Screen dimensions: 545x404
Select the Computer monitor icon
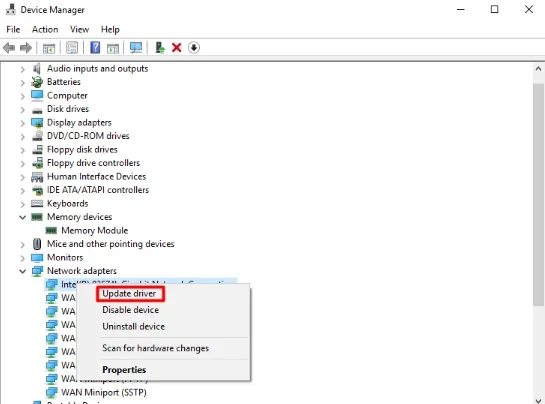click(37, 96)
